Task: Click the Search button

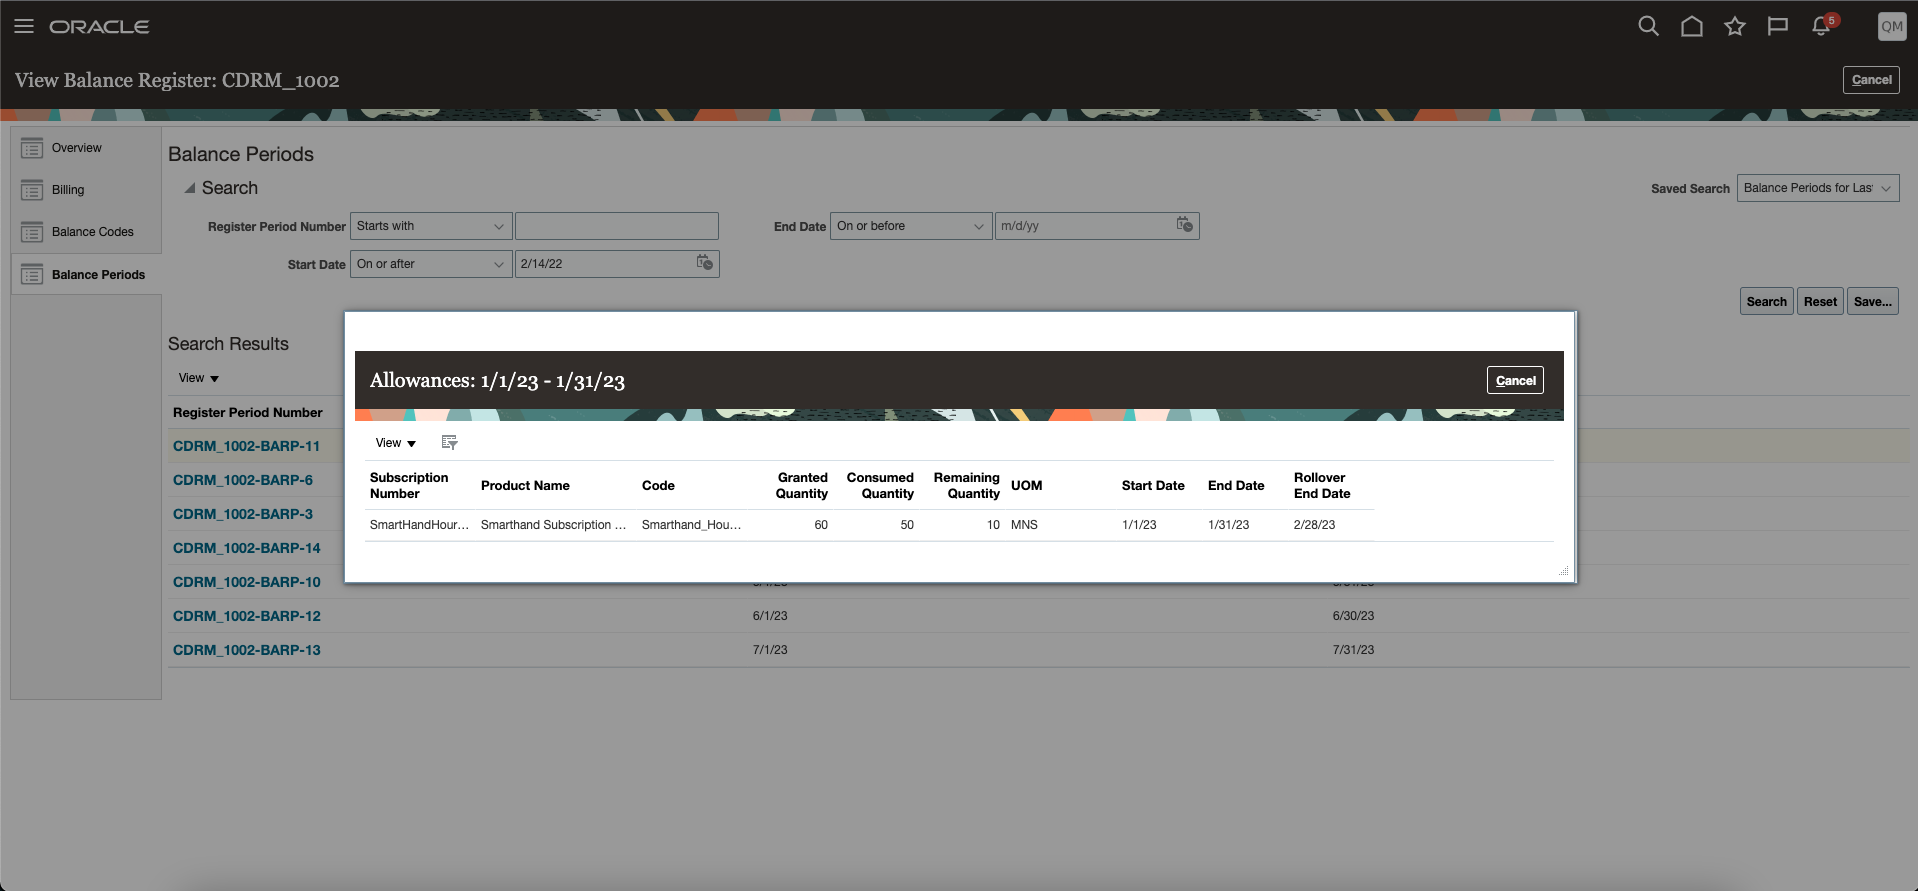Action: pyautogui.click(x=1766, y=302)
